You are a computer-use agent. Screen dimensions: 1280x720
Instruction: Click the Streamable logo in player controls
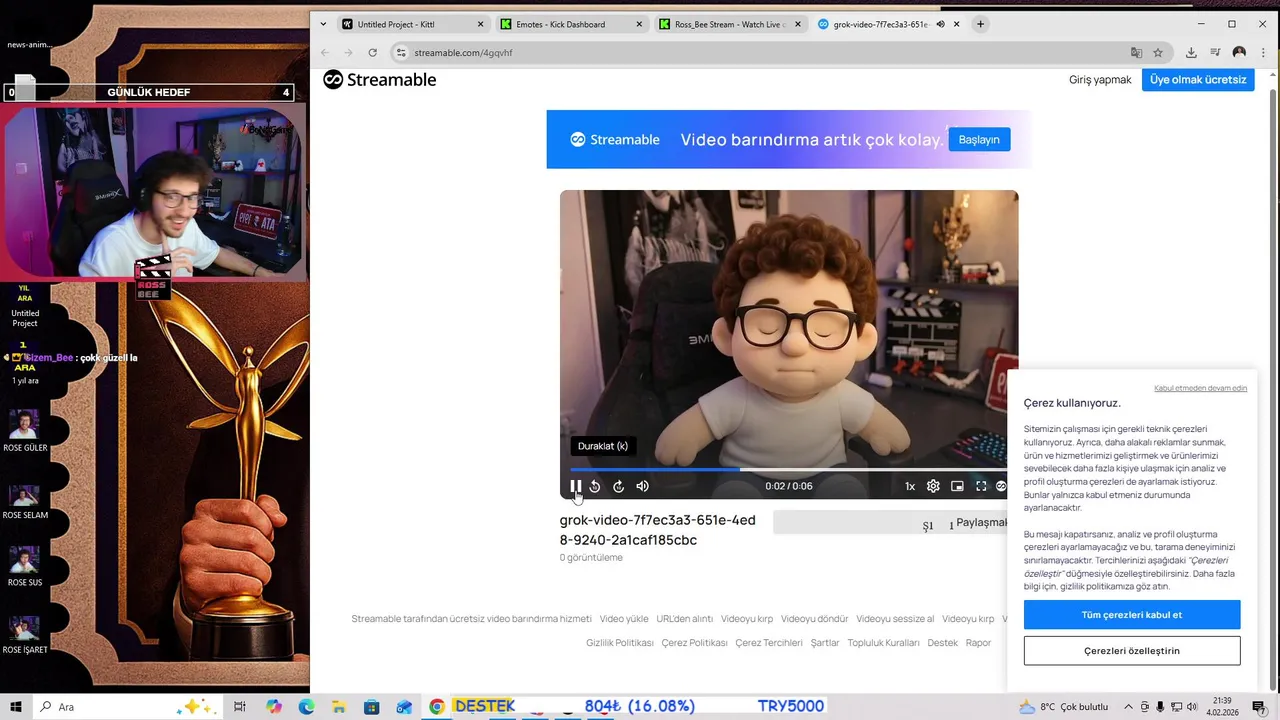pos(1001,486)
